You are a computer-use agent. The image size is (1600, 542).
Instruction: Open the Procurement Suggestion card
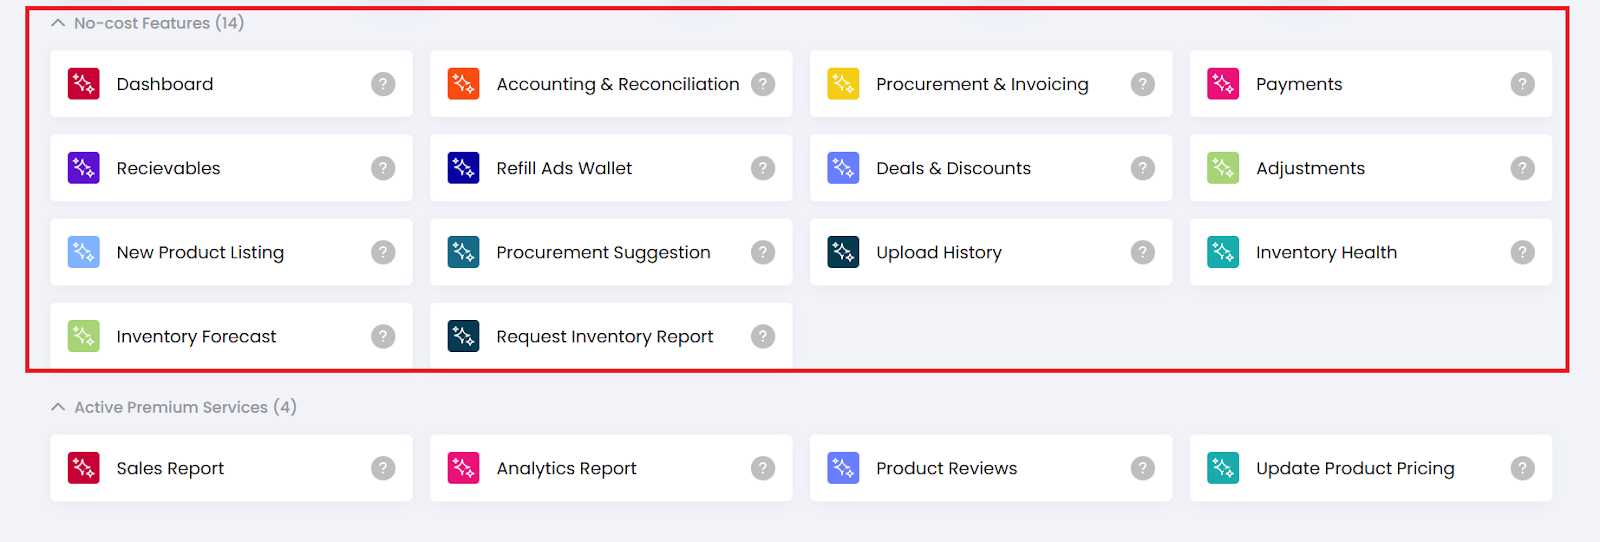[x=603, y=252]
